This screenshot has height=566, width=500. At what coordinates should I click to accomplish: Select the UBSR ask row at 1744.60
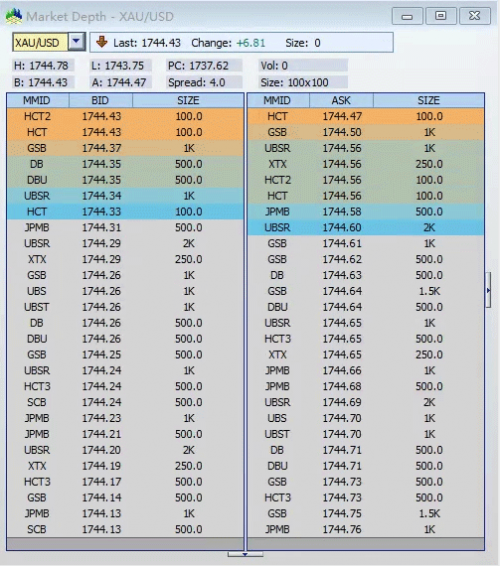coord(366,227)
